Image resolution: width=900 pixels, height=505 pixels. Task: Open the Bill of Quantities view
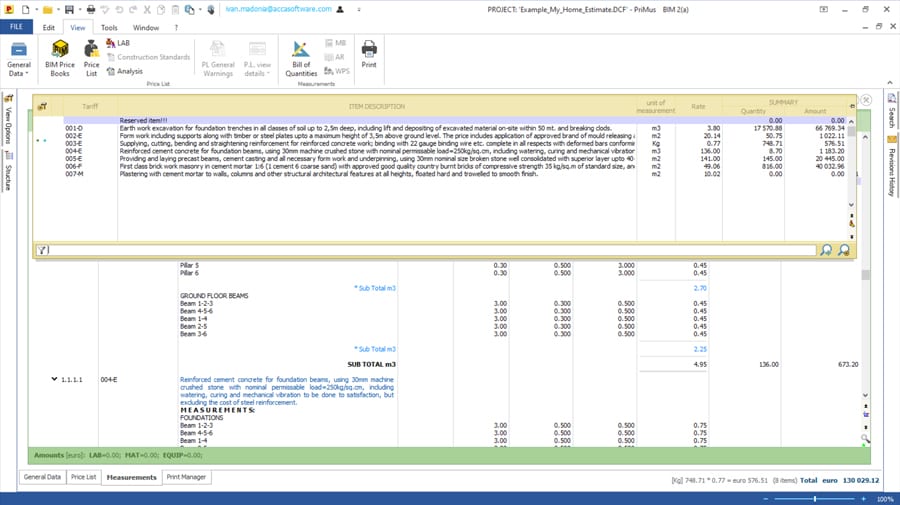point(301,58)
